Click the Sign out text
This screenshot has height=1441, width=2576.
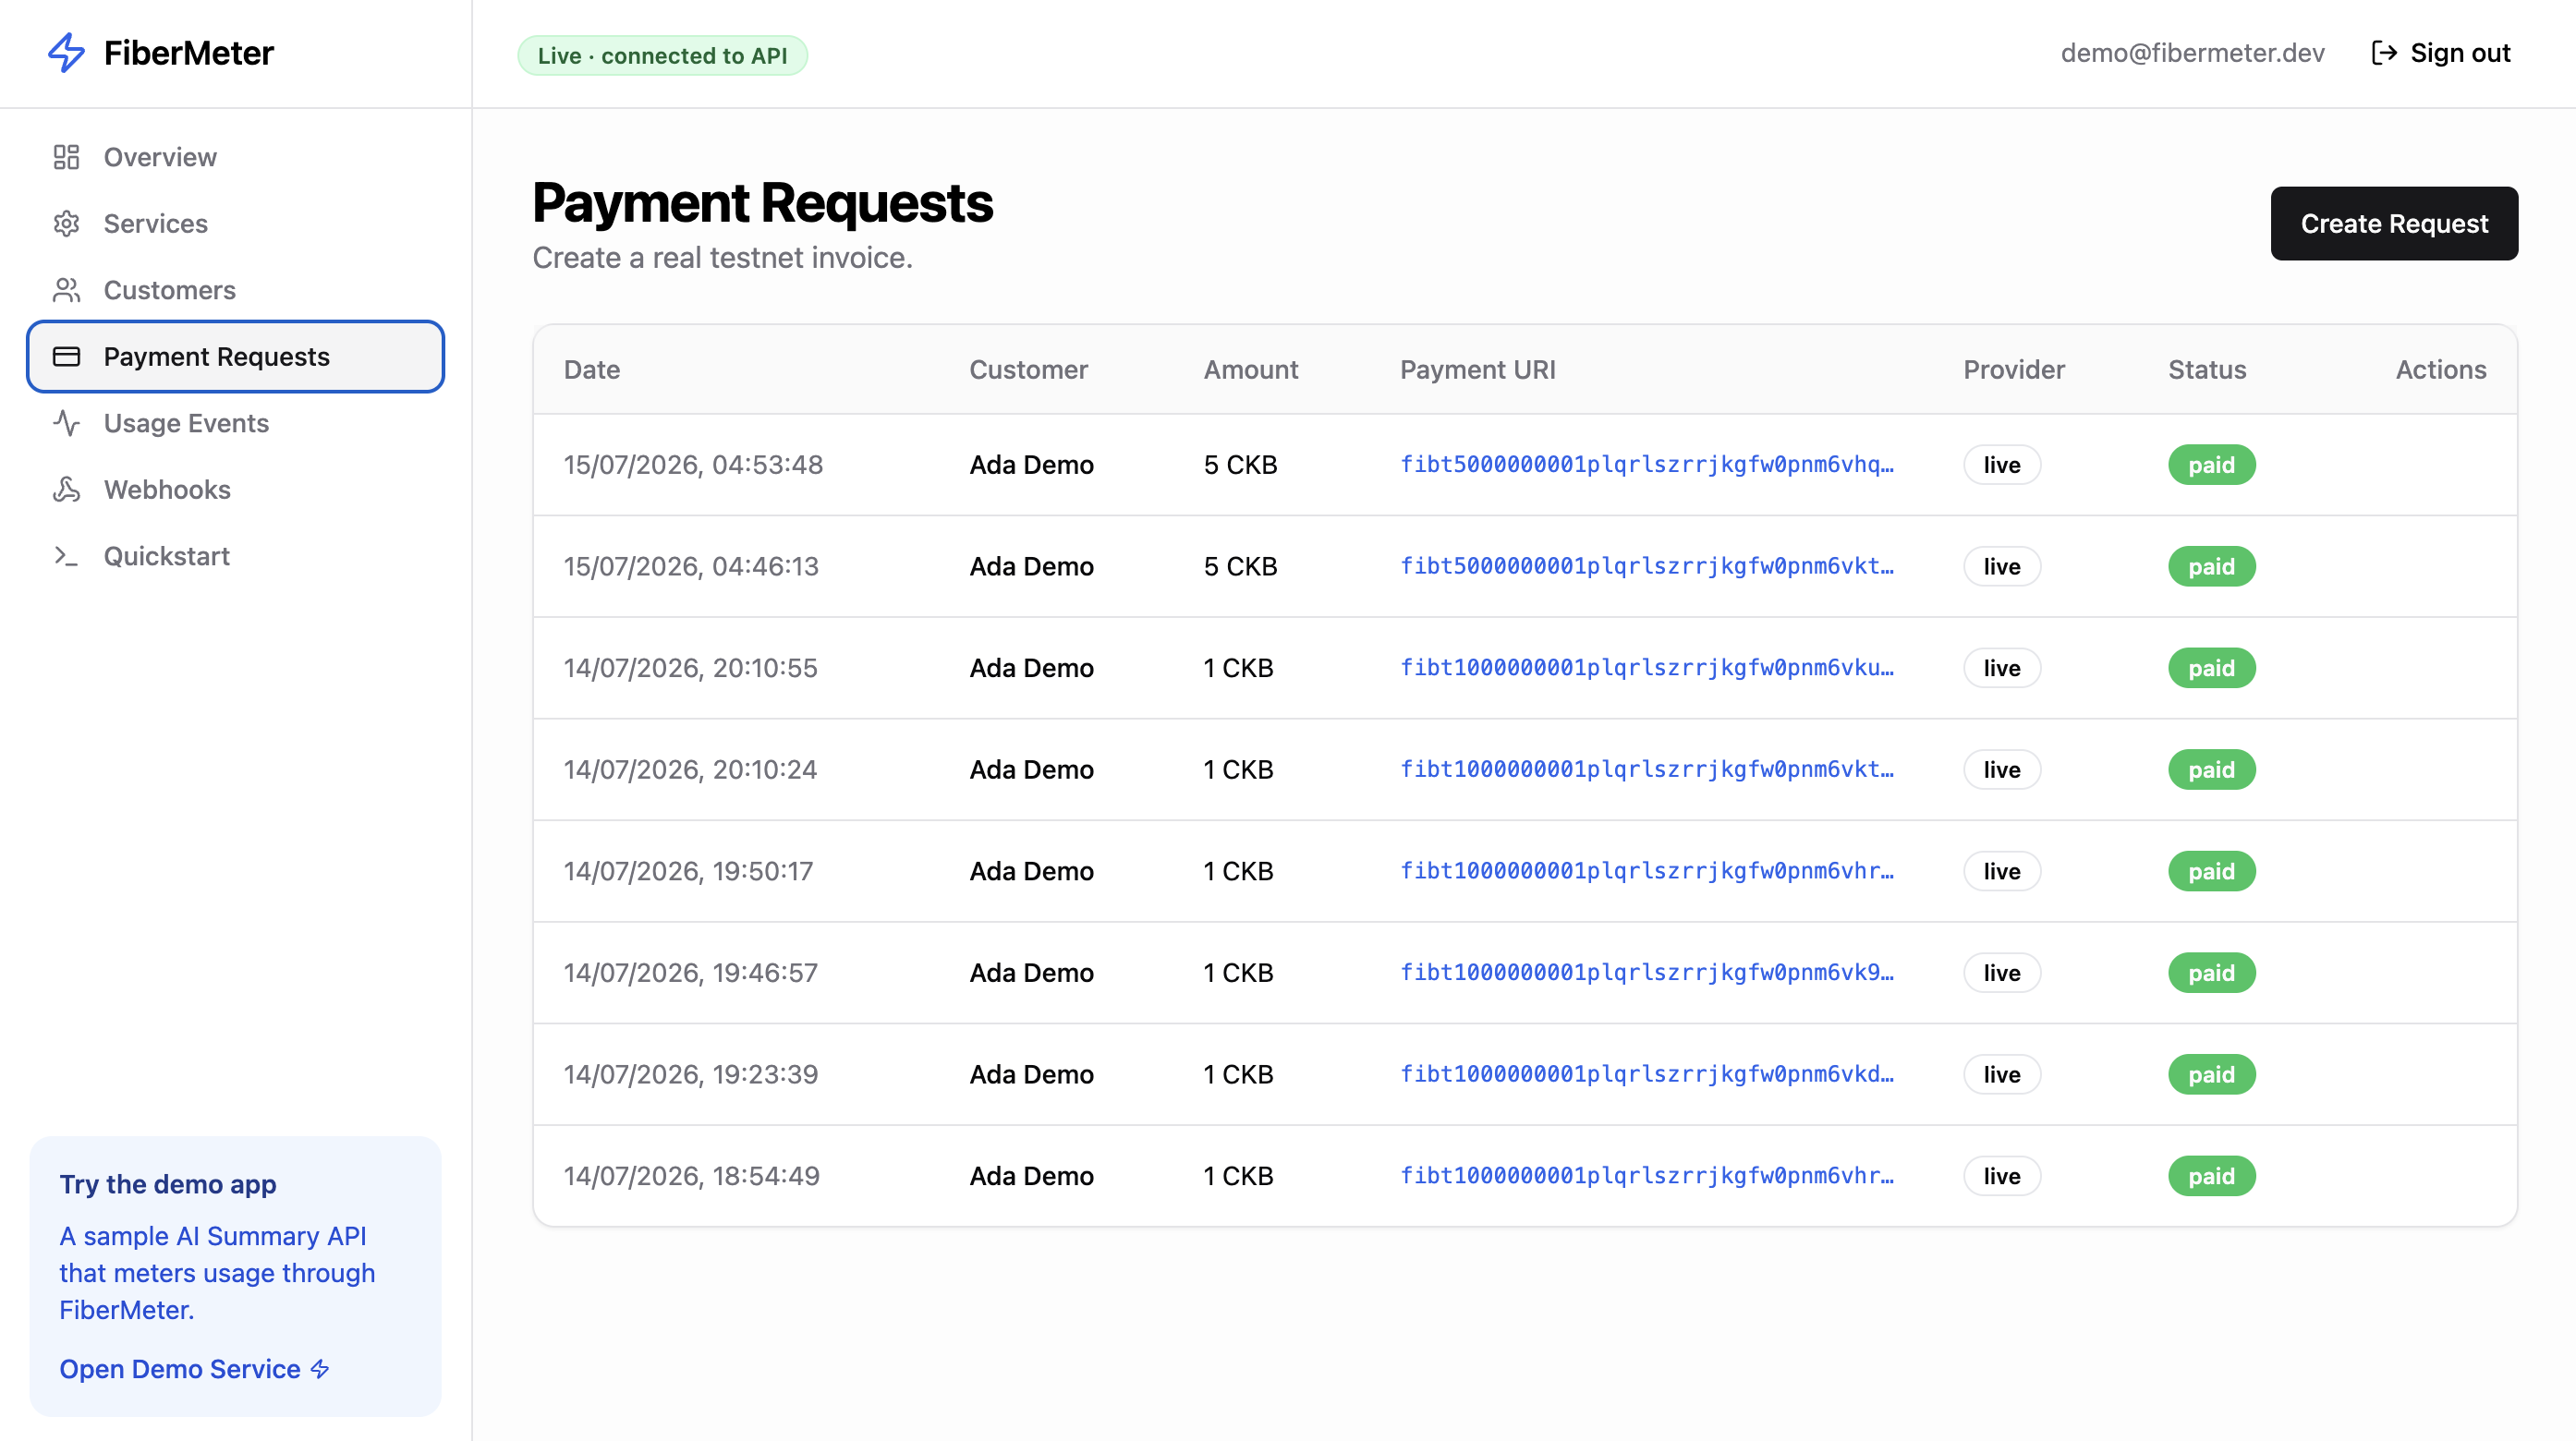(x=2460, y=53)
